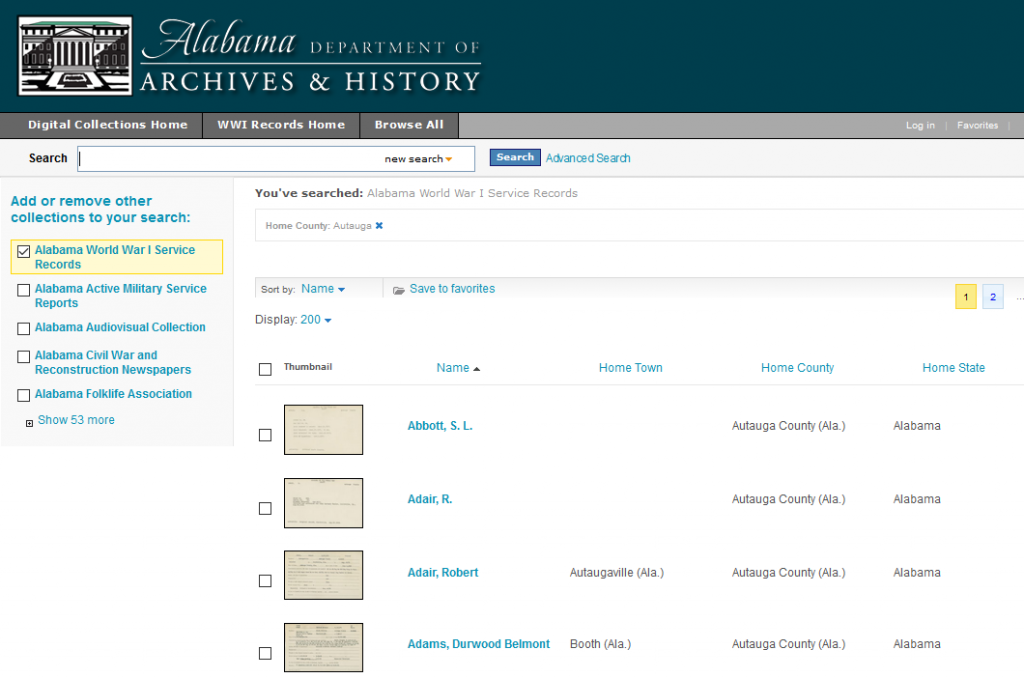Open the Display 200 dropdown

tap(316, 319)
